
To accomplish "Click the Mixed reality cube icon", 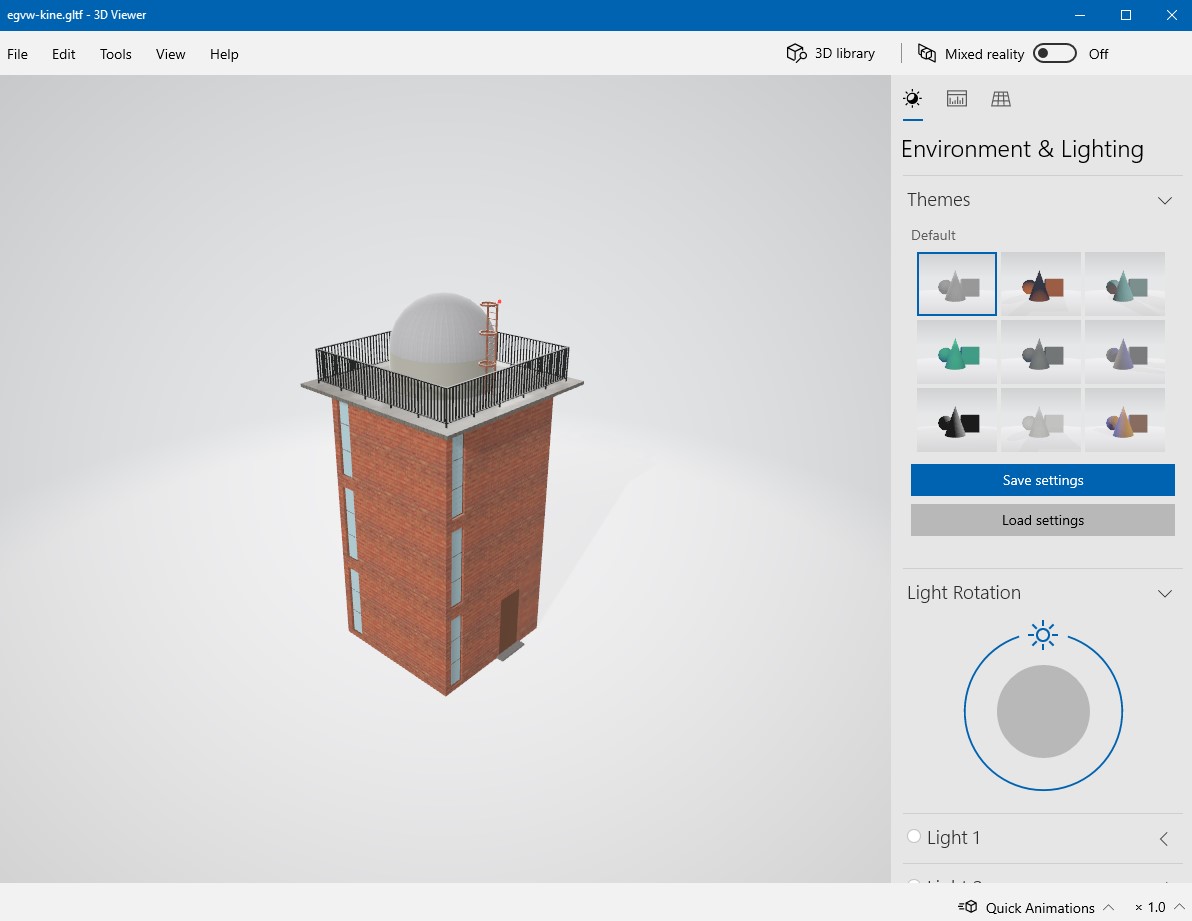I will tap(927, 54).
